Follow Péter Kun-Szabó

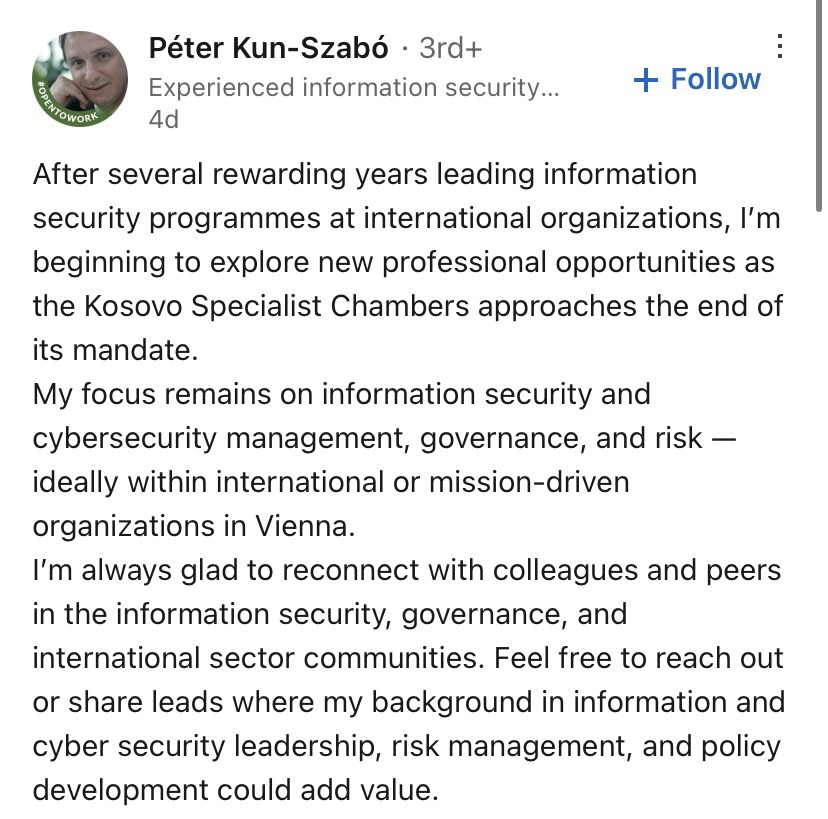click(x=714, y=79)
